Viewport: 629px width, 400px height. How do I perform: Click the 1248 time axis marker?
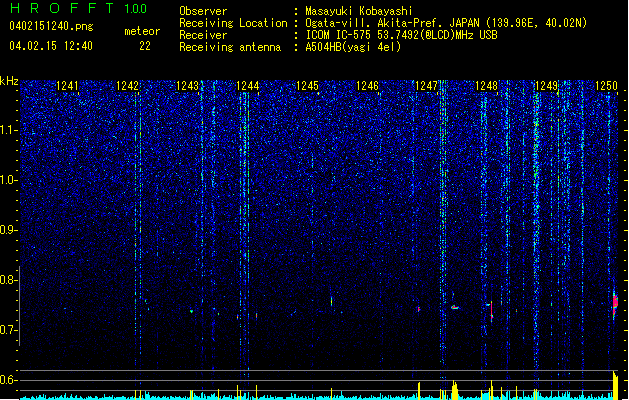(486, 86)
